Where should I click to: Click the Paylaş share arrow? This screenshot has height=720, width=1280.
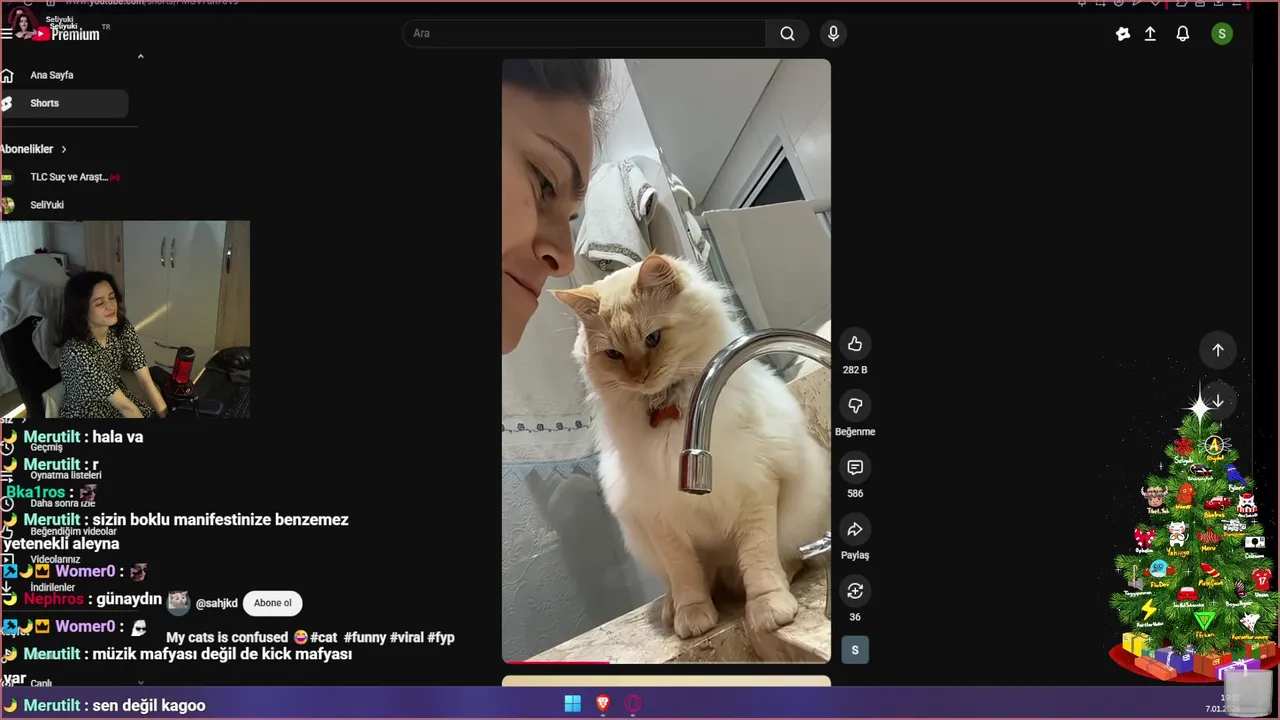pyautogui.click(x=855, y=530)
